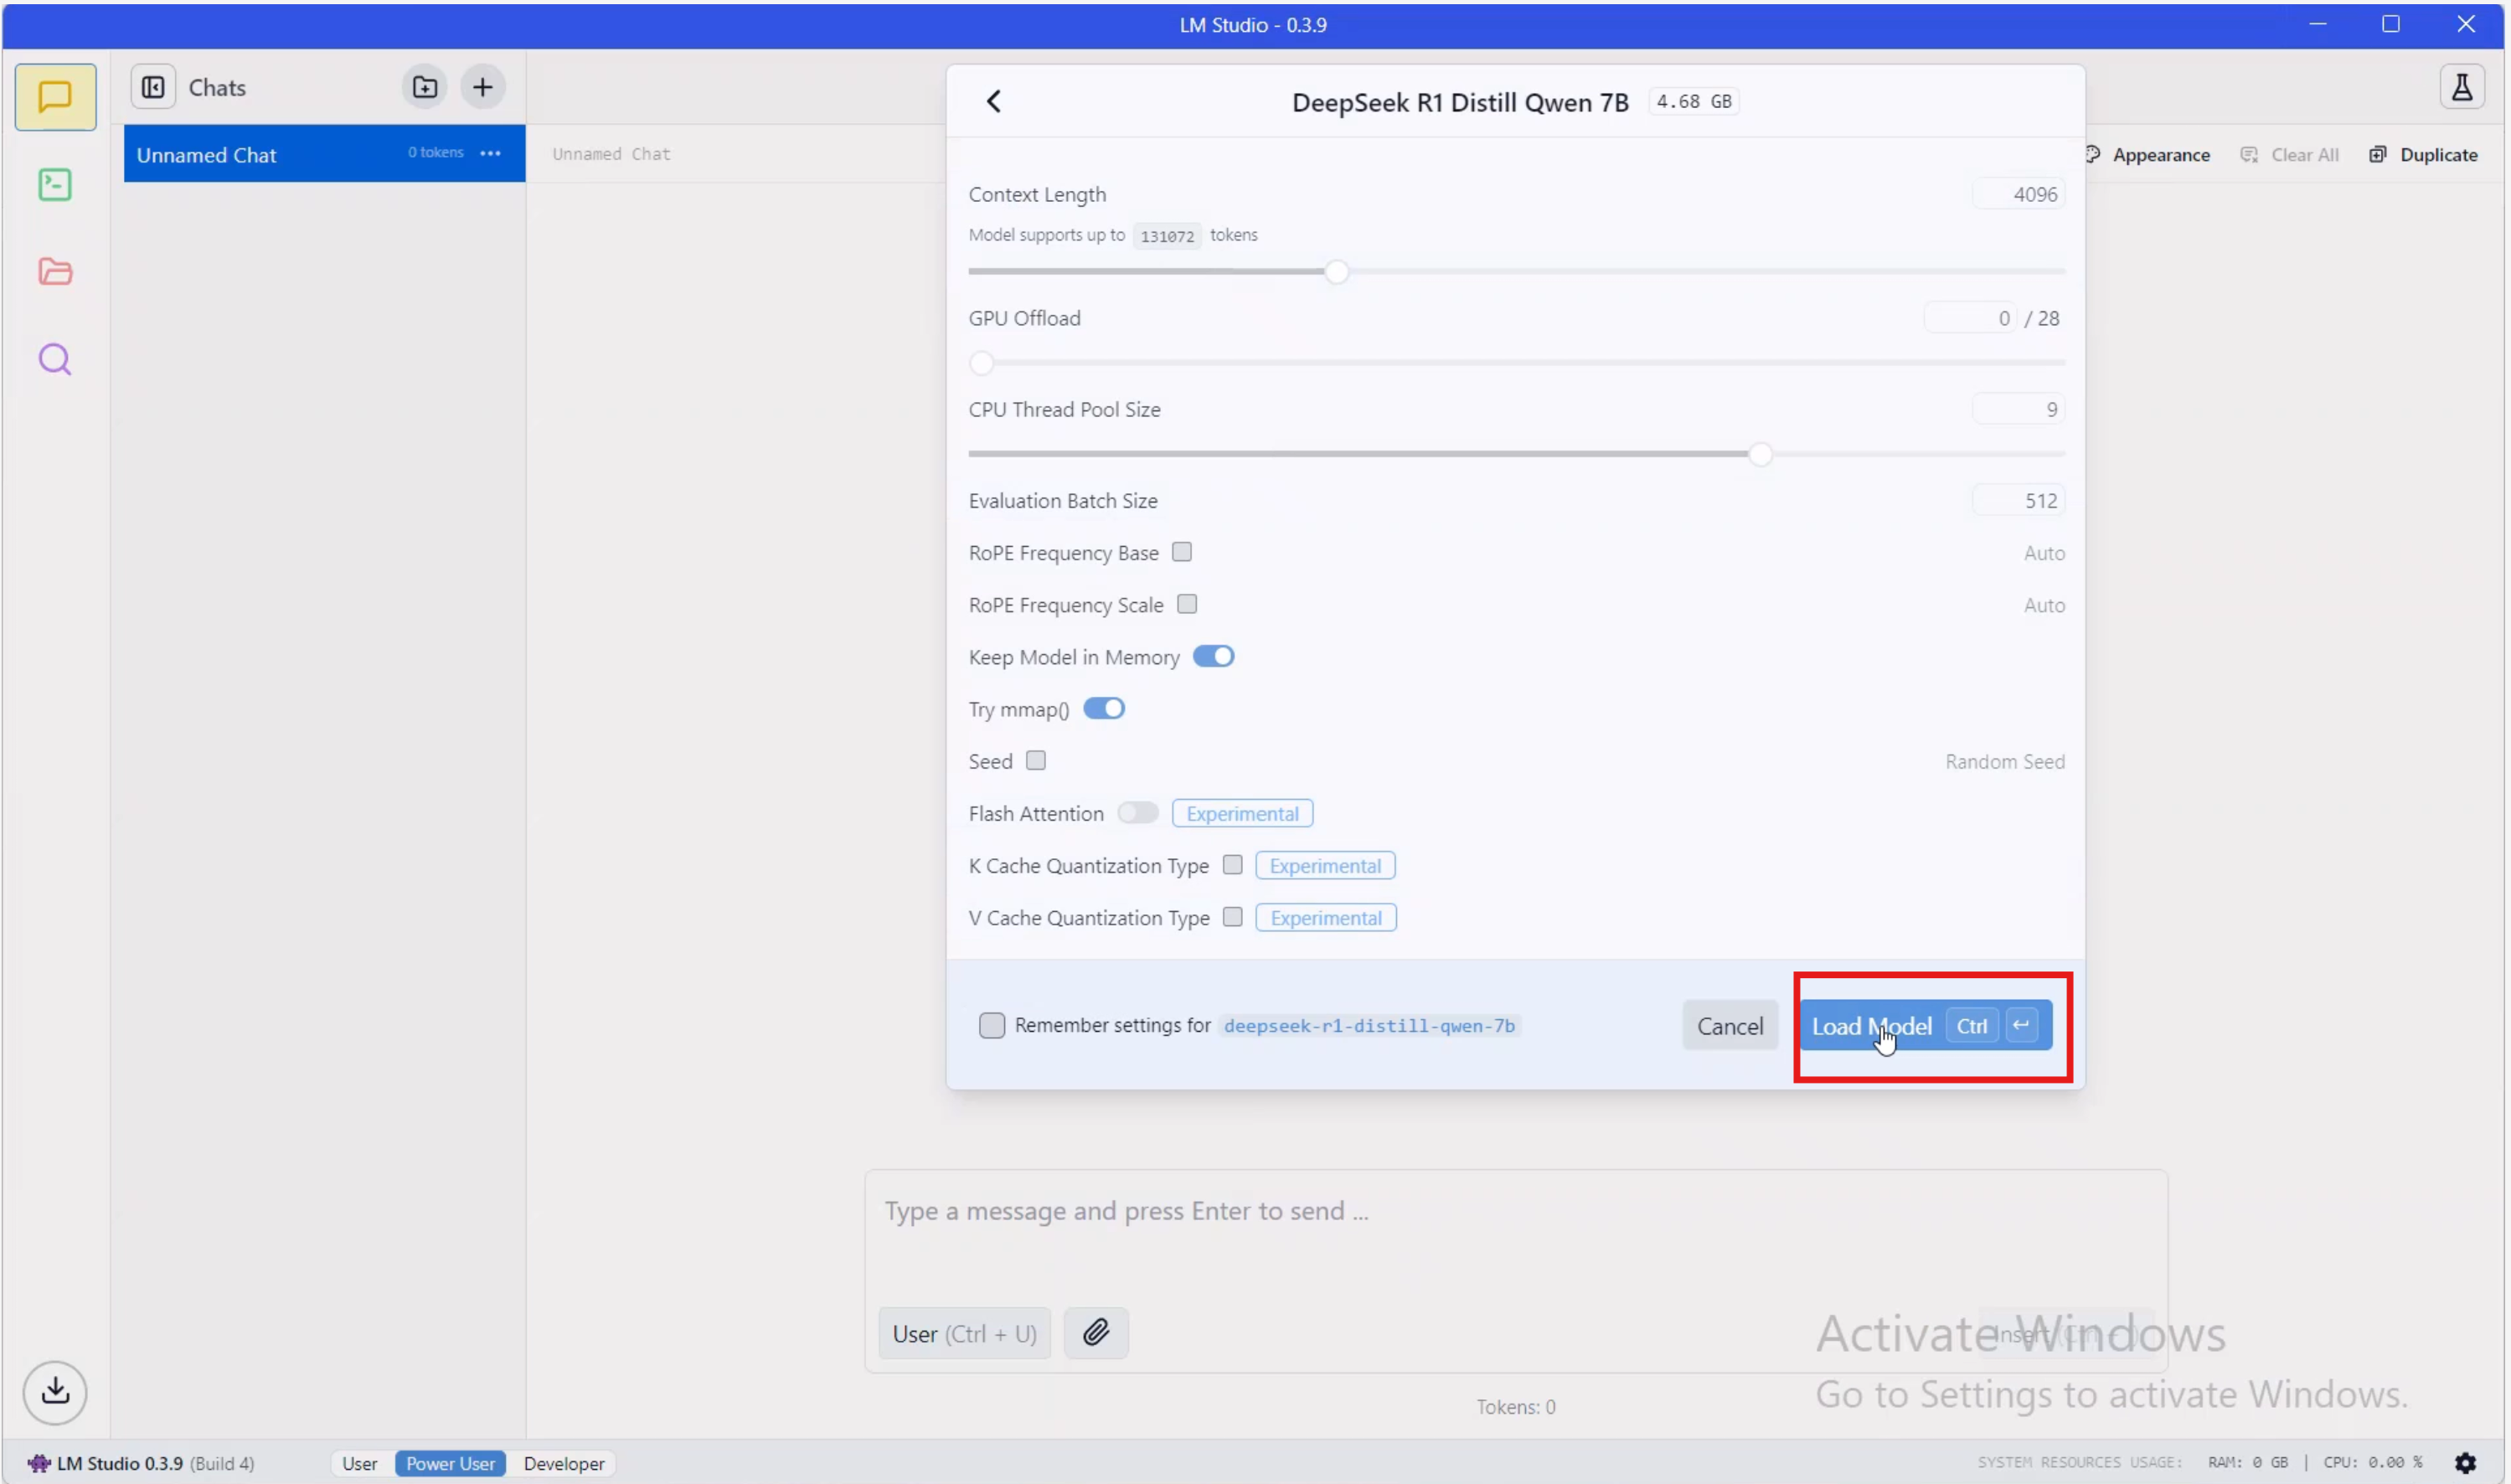Go back with the left arrow in model dialog
This screenshot has width=2511, height=1484.
point(993,101)
